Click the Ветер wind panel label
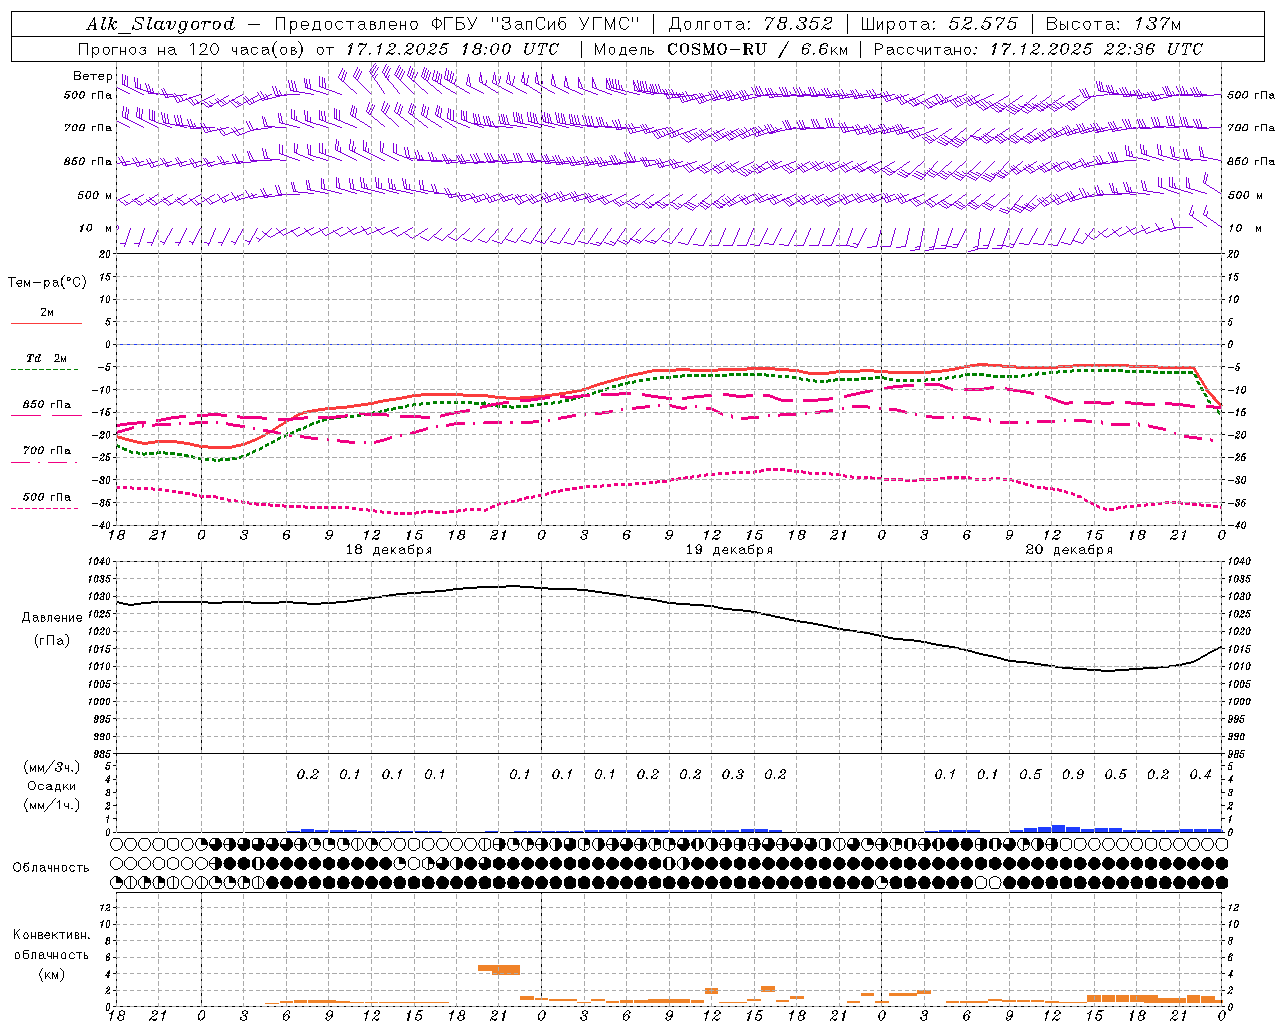This screenshot has height=1024, width=1280. [92, 76]
